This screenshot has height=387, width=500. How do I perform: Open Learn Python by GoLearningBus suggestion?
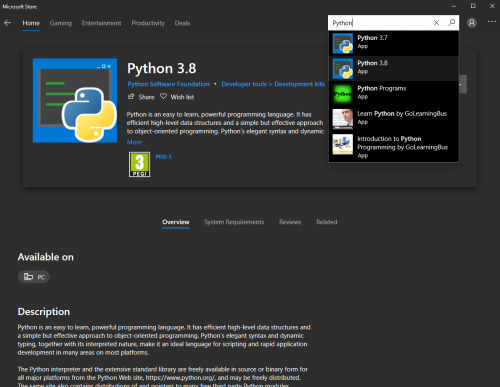(x=393, y=119)
